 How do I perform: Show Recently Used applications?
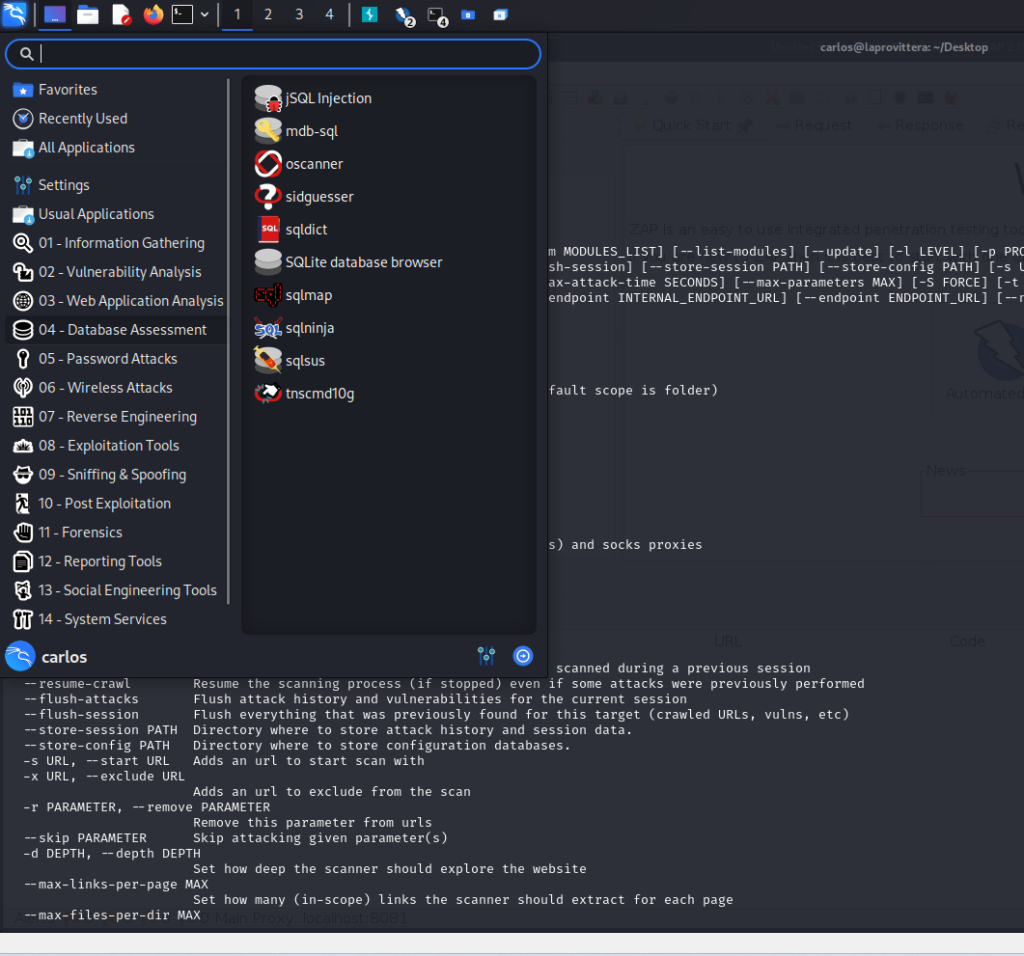point(82,119)
